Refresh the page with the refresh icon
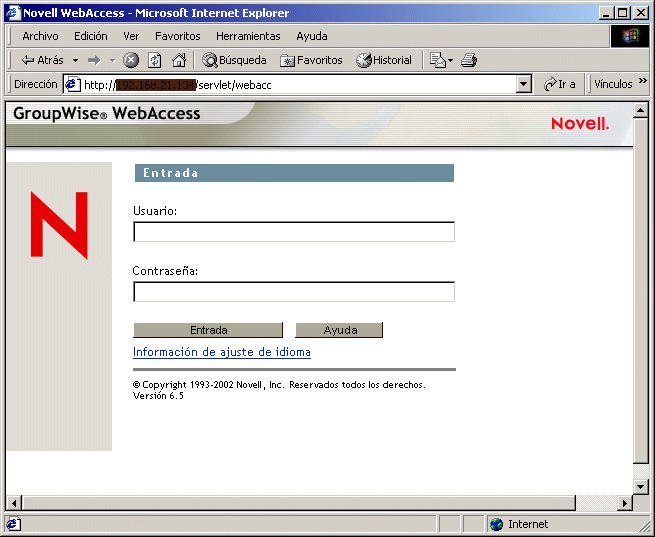 155,60
